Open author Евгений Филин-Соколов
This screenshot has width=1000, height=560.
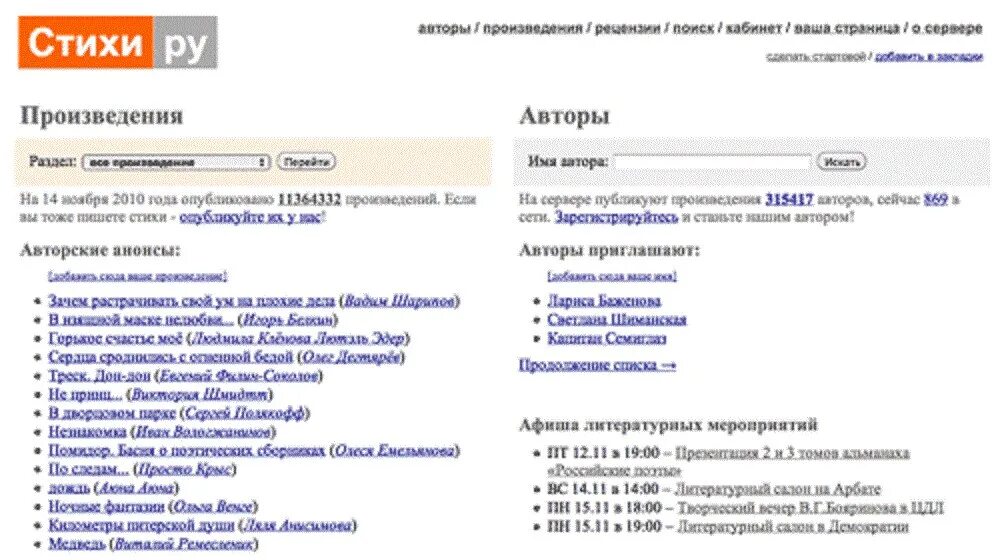click(239, 376)
